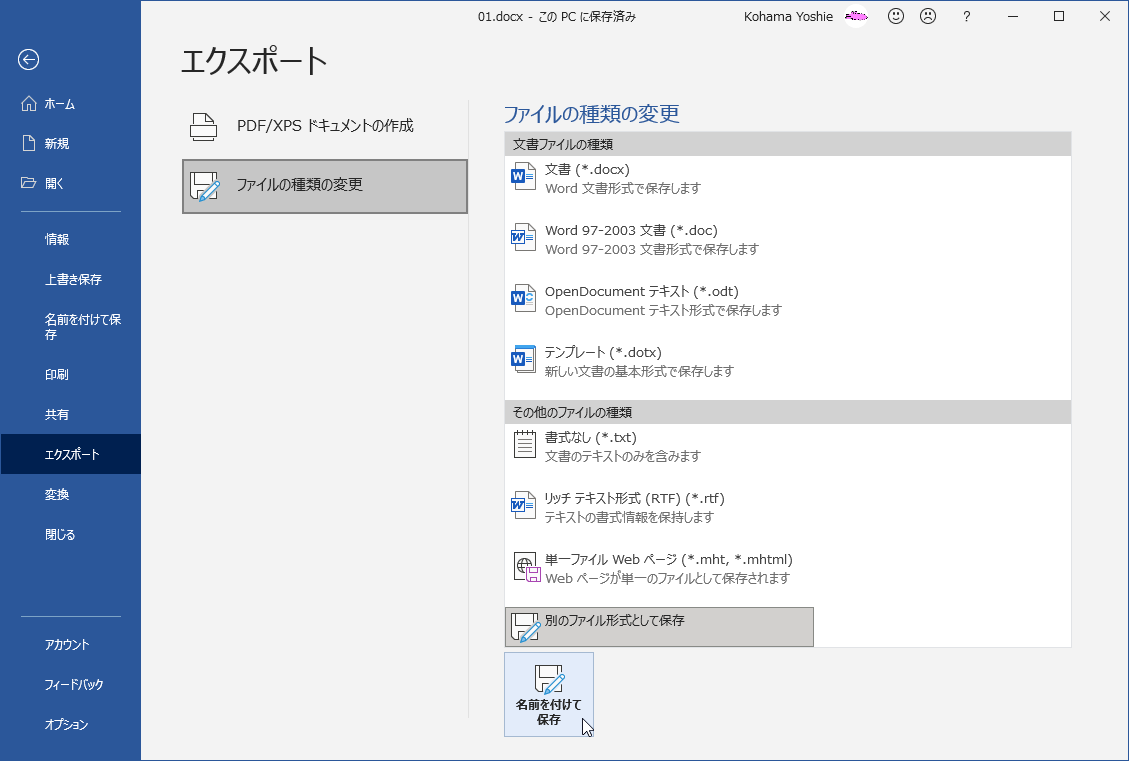1129x761 pixels.
Task: Click the smiley face feedback icon
Action: 896,16
